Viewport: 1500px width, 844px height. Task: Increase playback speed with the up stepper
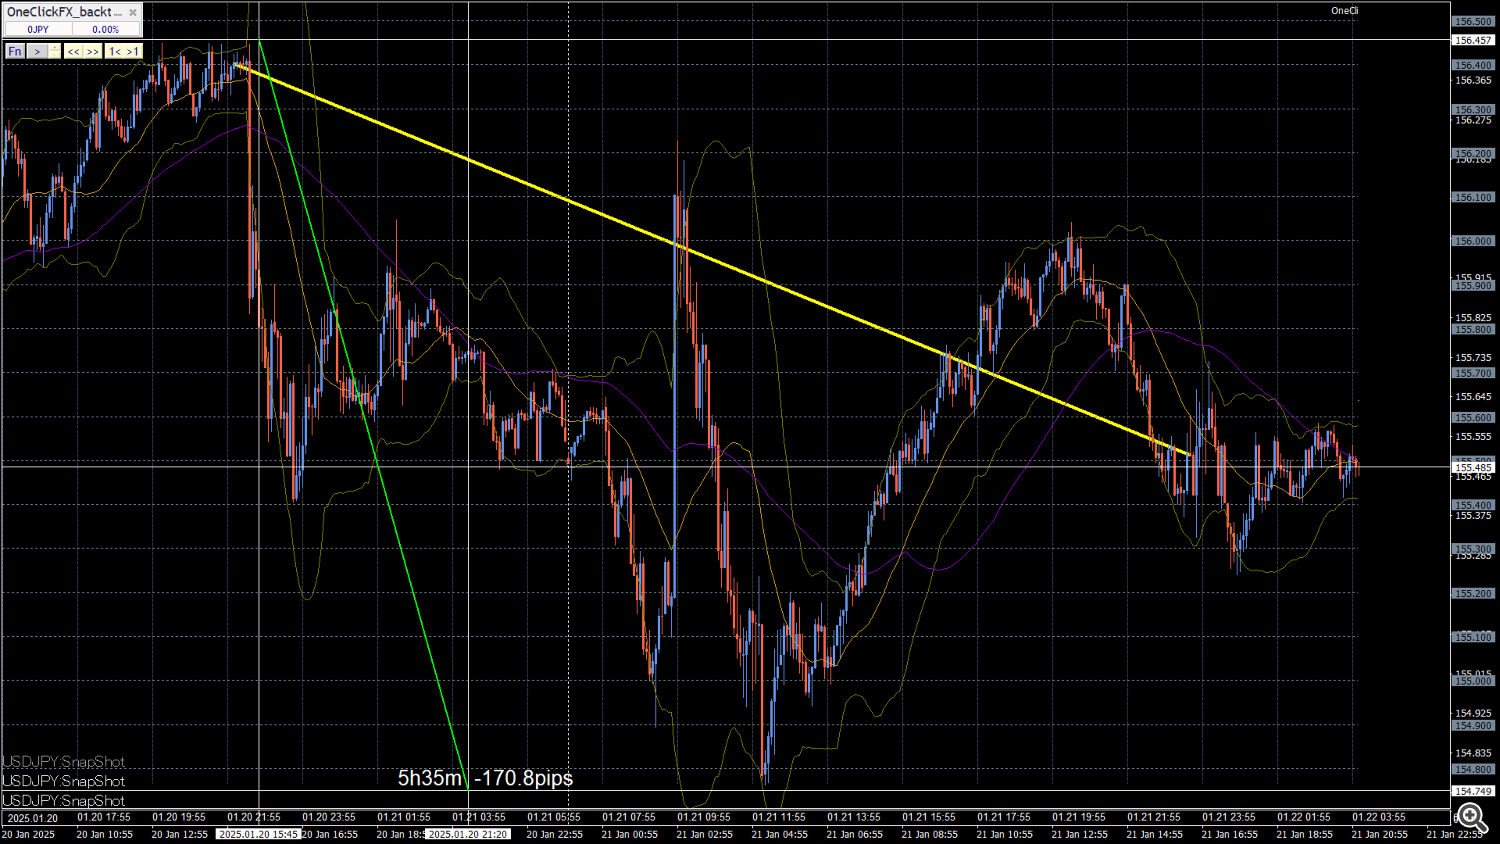coord(55,48)
